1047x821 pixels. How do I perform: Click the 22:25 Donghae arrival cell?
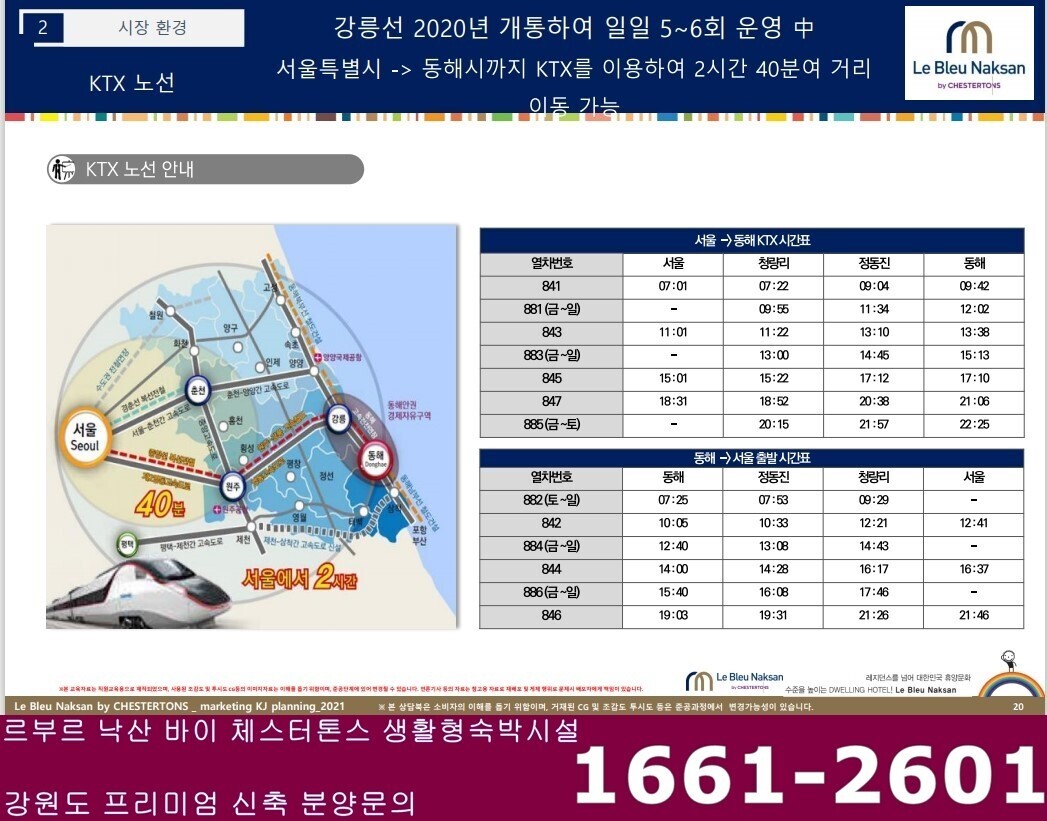[x=974, y=425]
